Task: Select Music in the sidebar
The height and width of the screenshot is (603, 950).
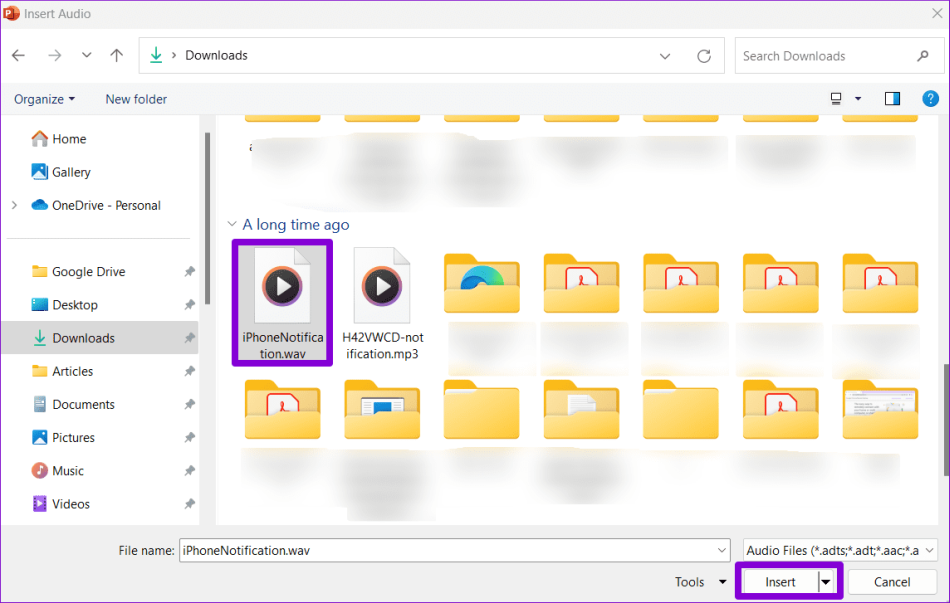Action: [x=67, y=470]
